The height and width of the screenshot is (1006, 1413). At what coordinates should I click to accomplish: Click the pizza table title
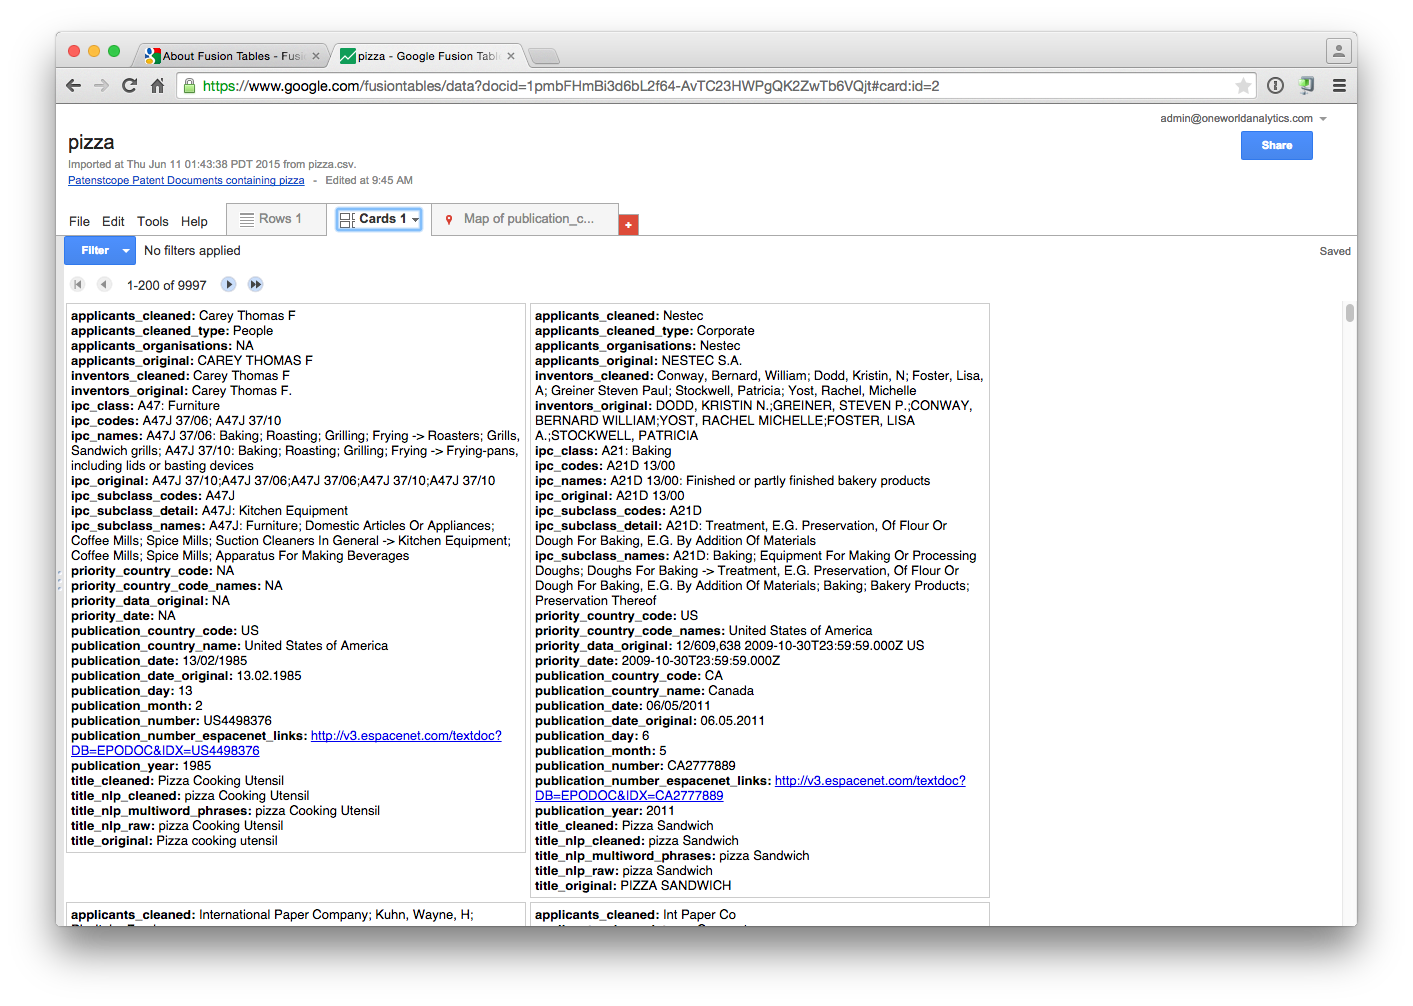(x=91, y=142)
